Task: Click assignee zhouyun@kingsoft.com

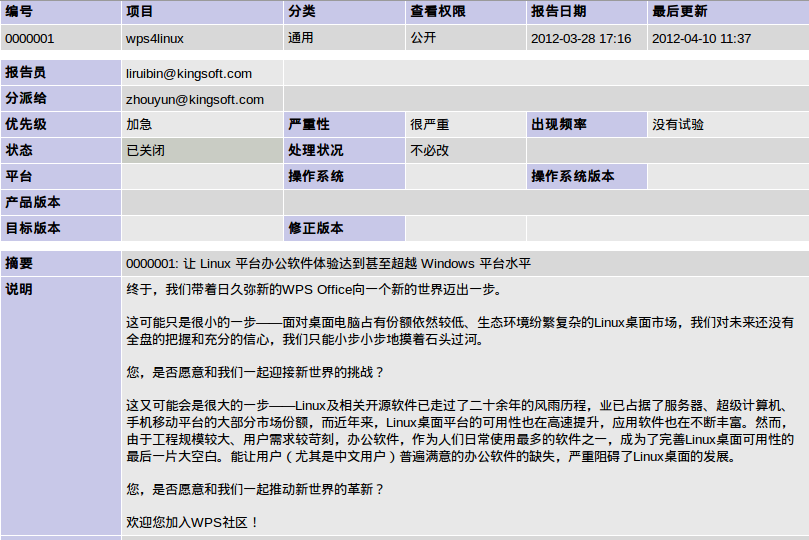Action: pos(195,100)
